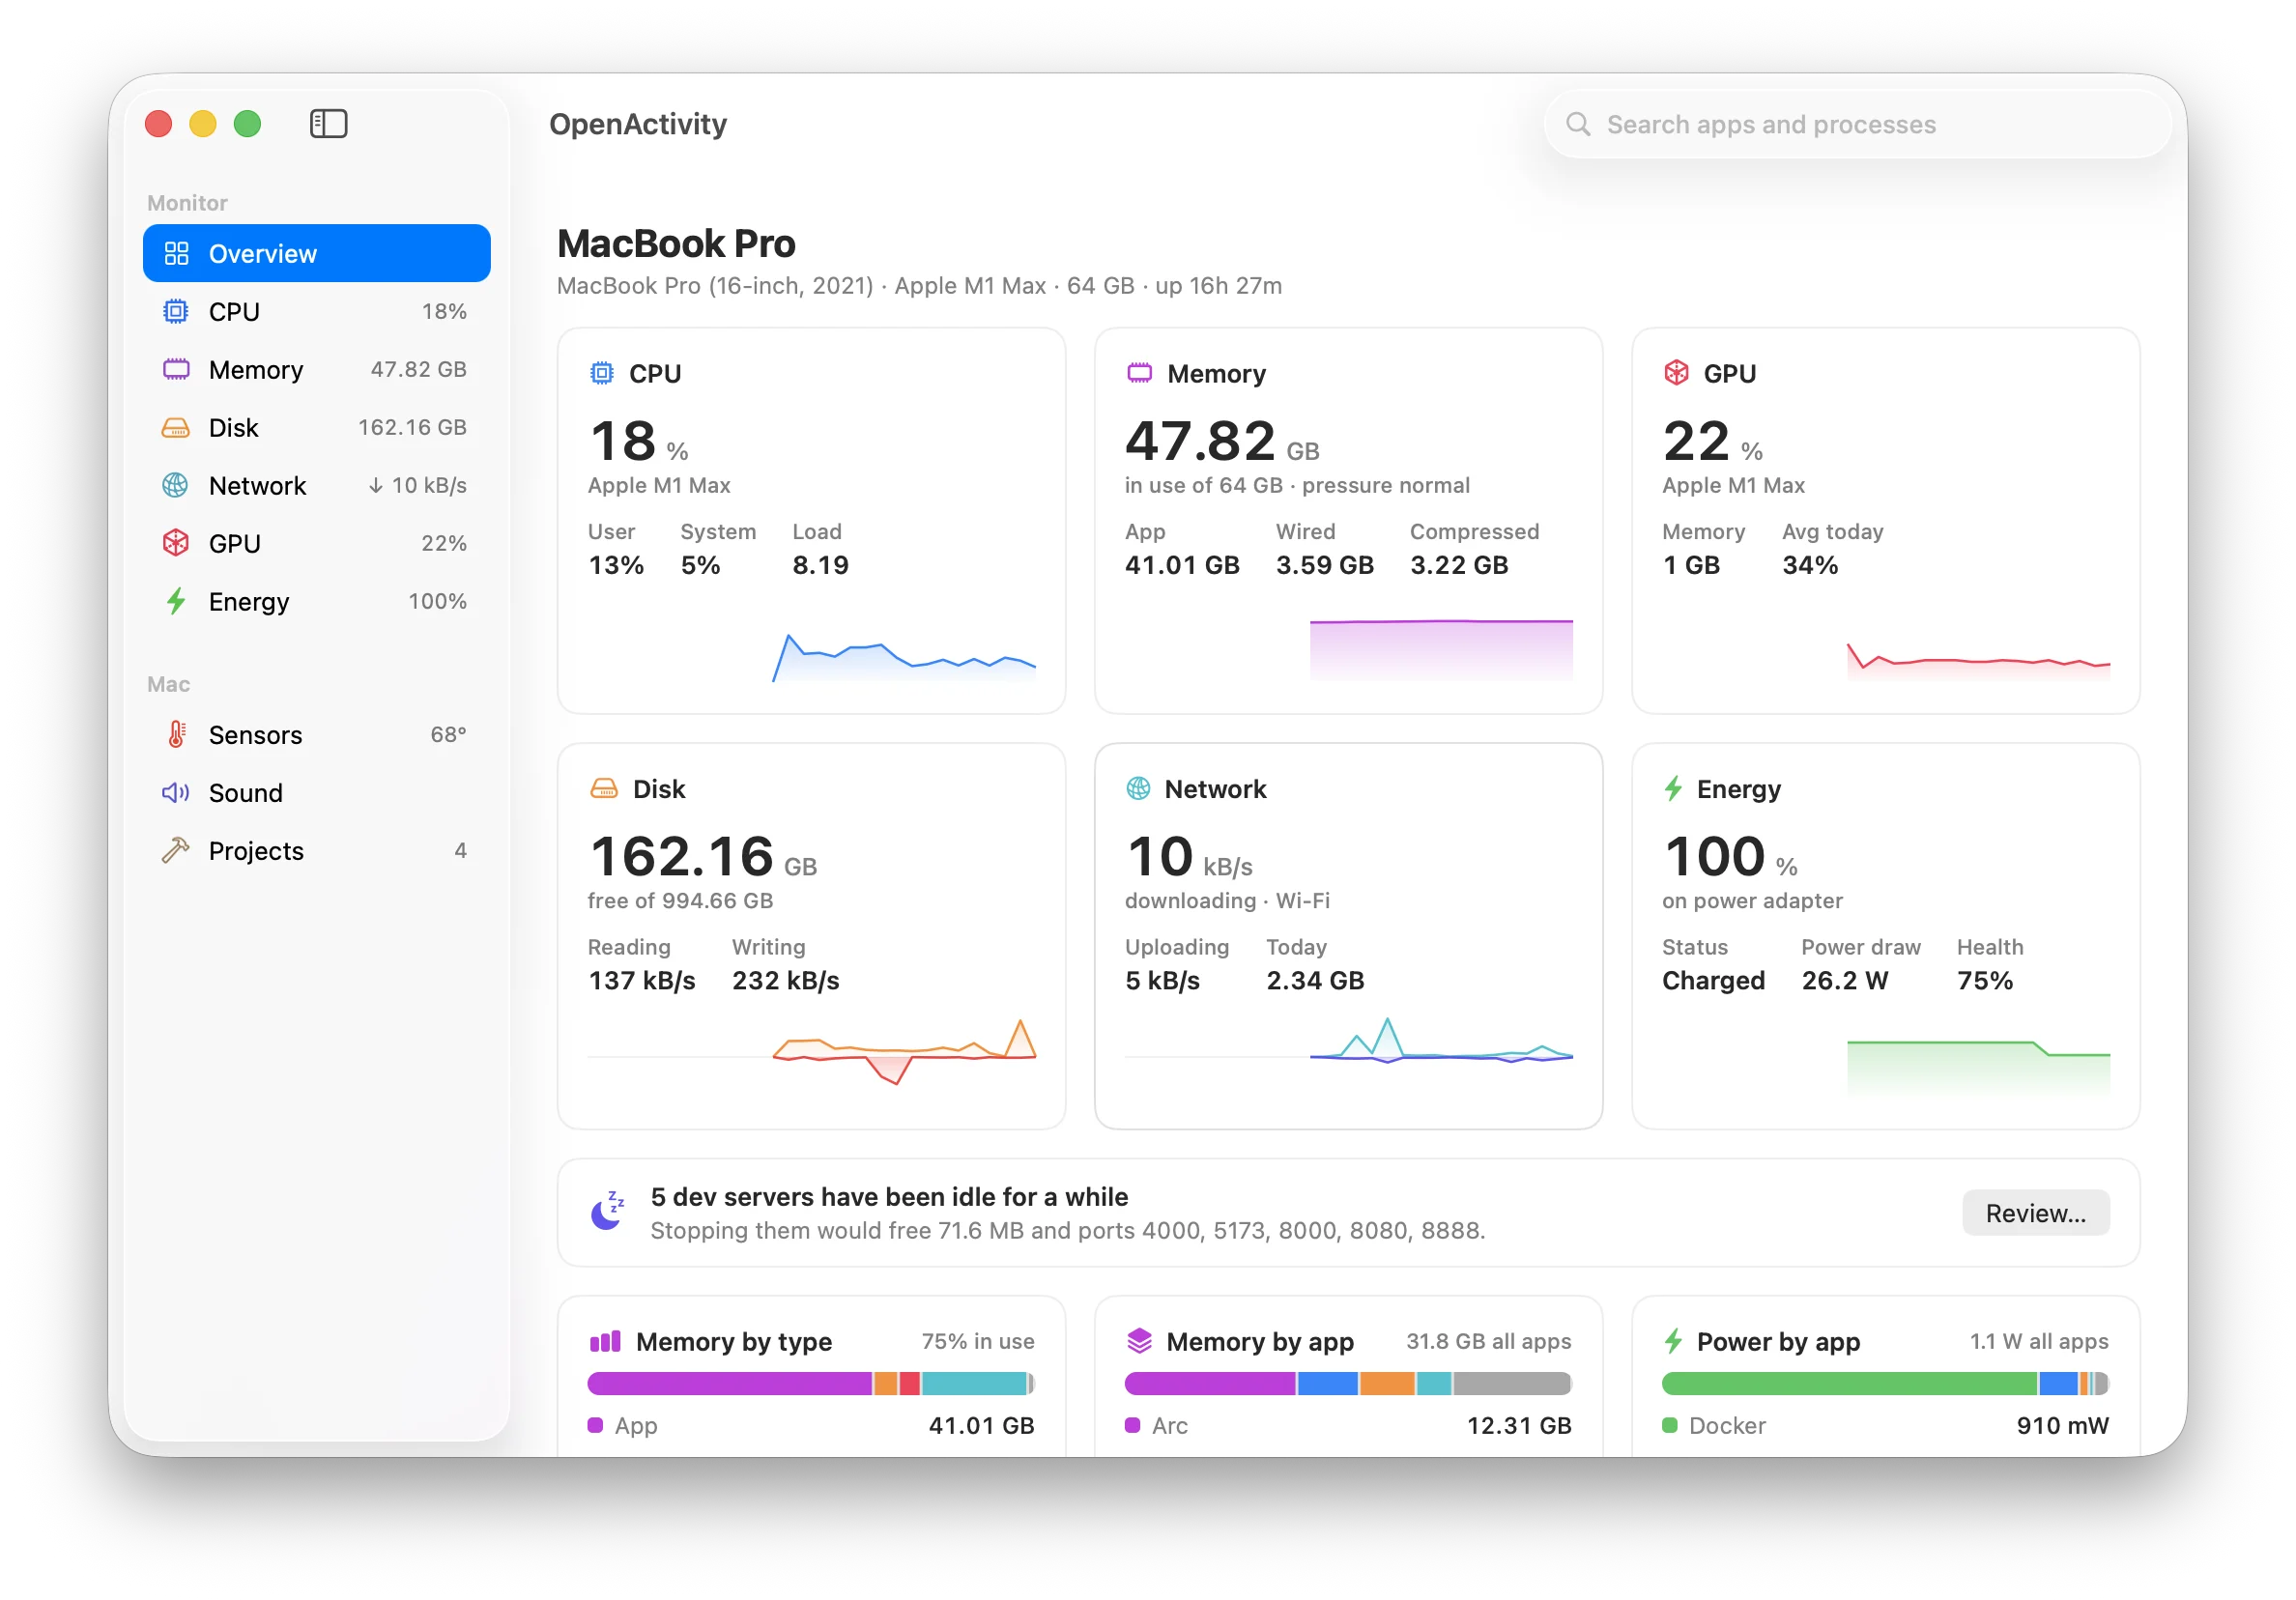Click the Projects hammer icon

pyautogui.click(x=175, y=850)
